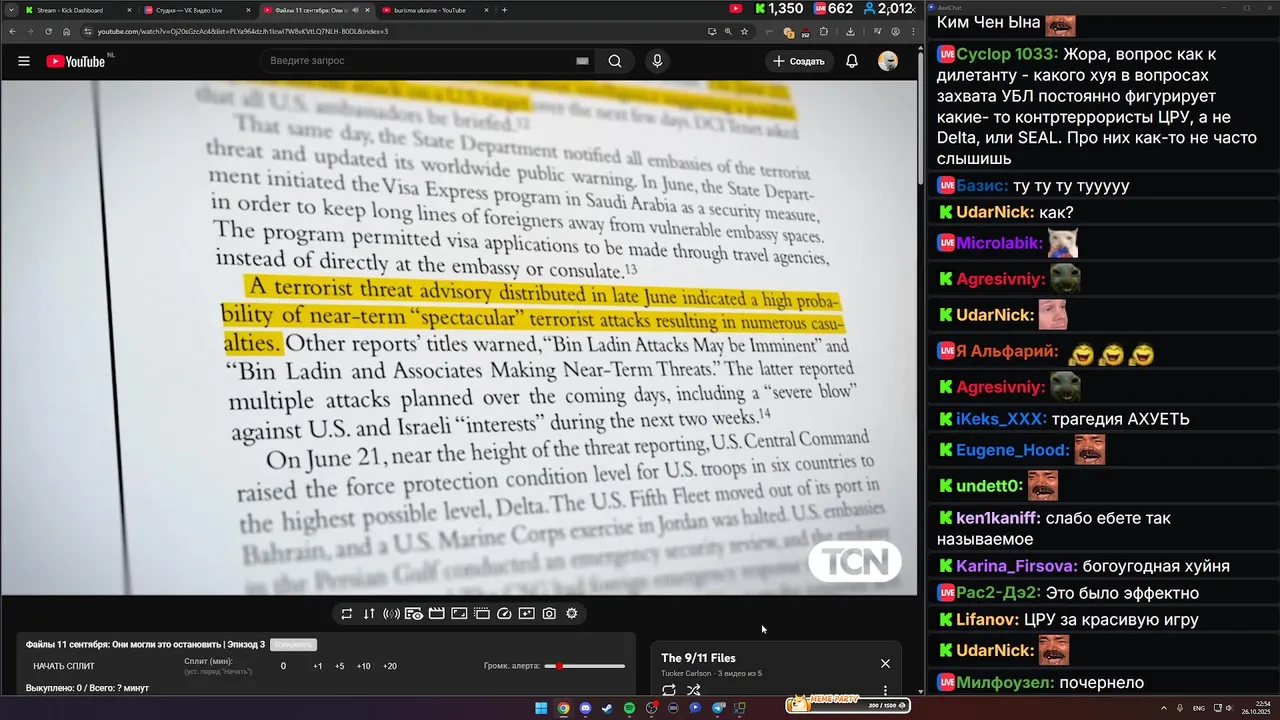Image resolution: width=1280 pixels, height=720 pixels.
Task: Select the Файлы 11 сентября tab
Action: click(315, 10)
